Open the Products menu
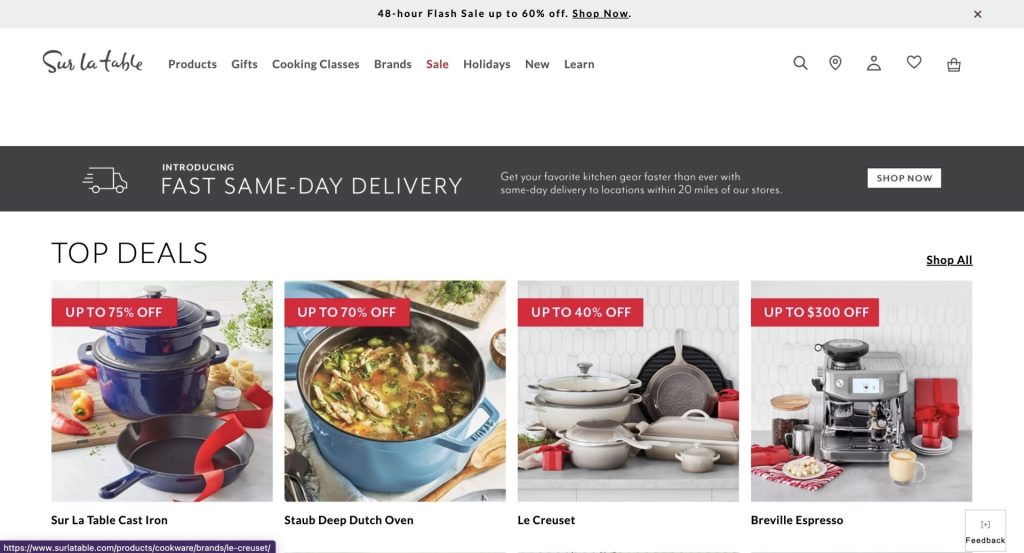1024x553 pixels. 192,64
